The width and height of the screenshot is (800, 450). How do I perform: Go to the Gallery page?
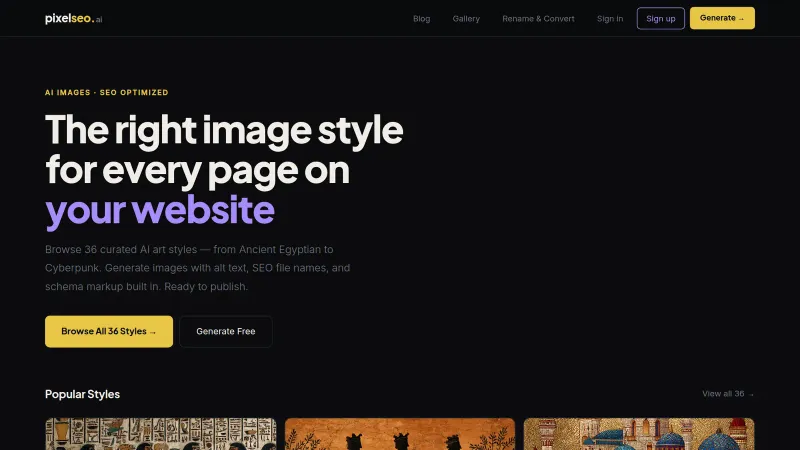click(466, 18)
